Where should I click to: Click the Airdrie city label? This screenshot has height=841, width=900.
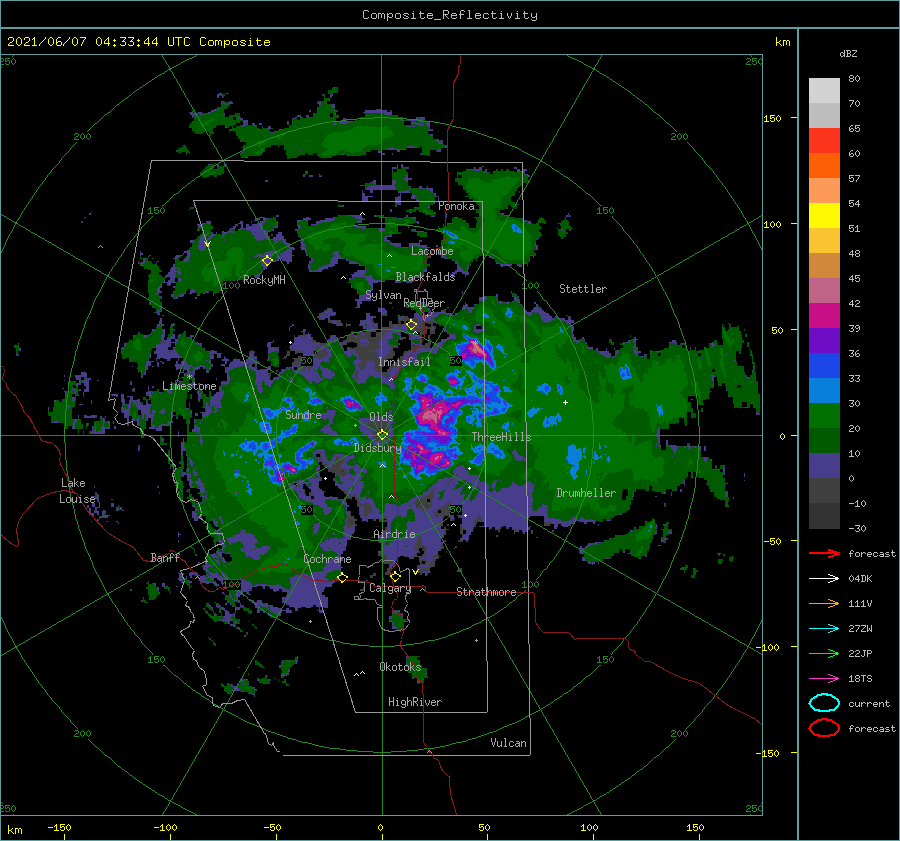[394, 534]
